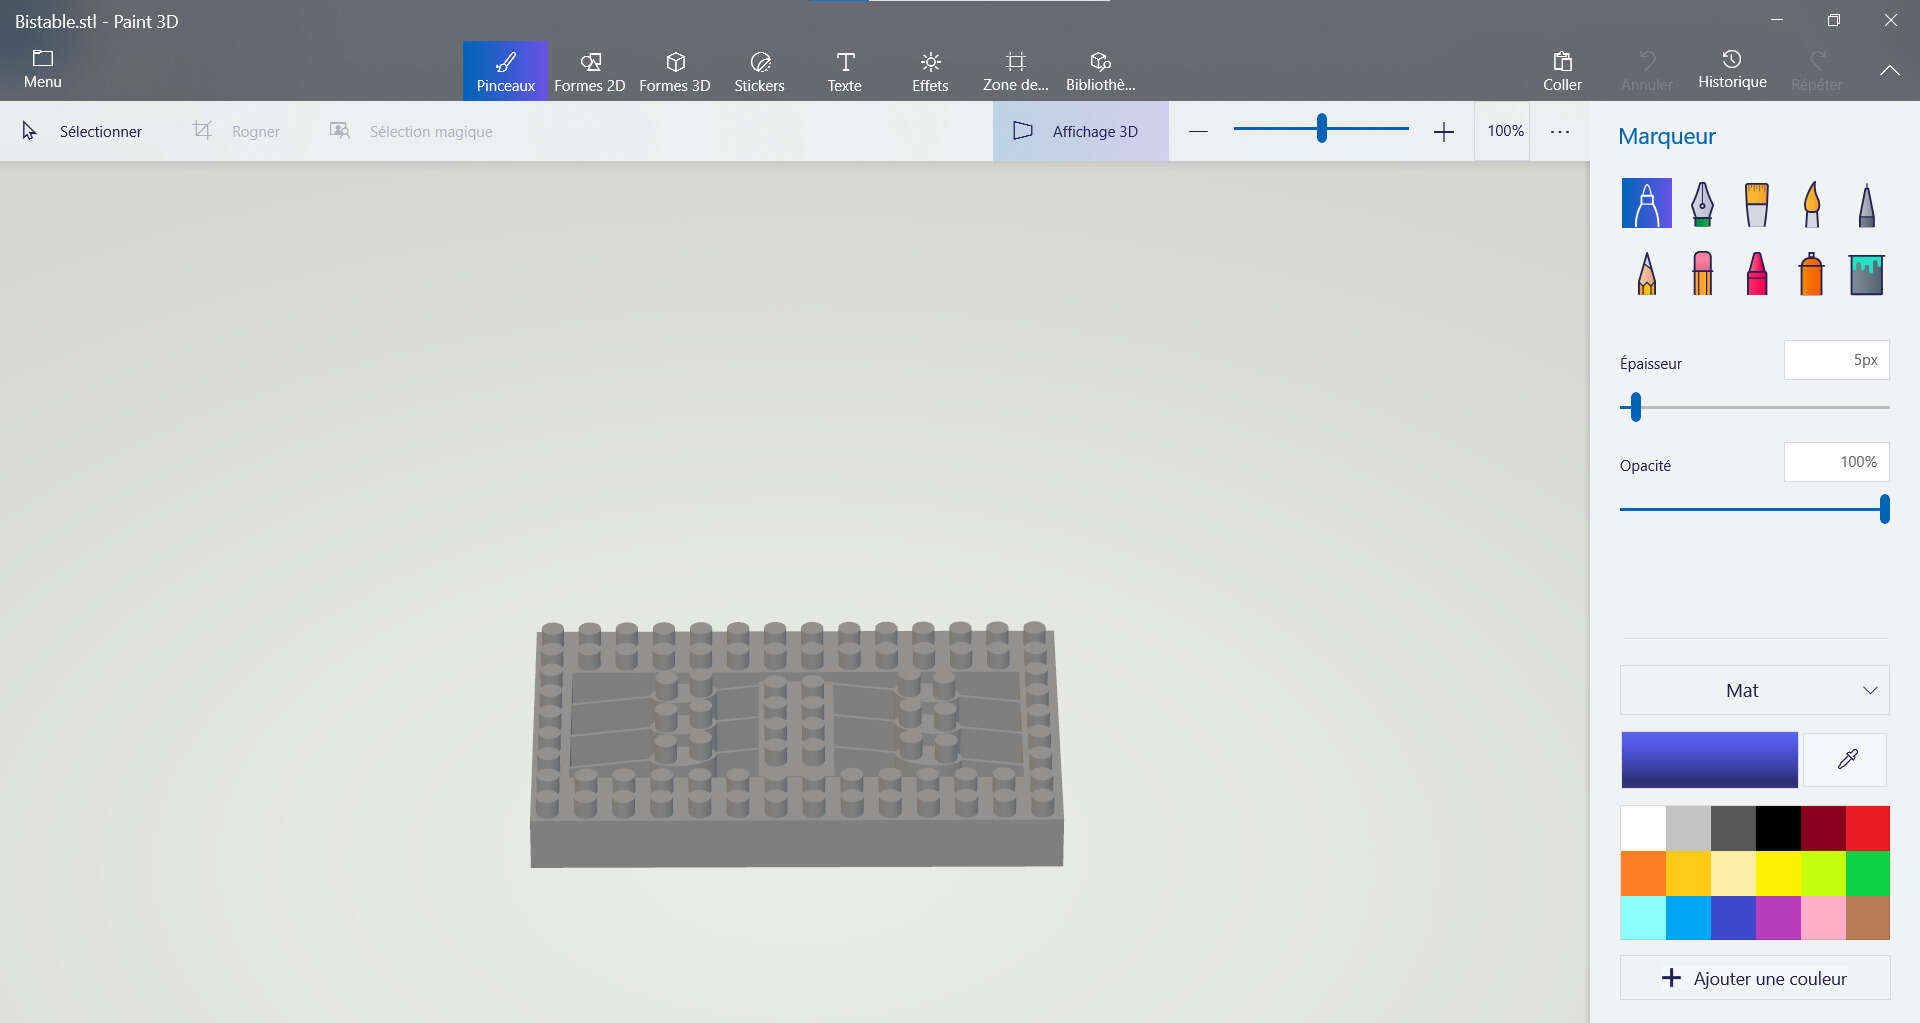1920x1023 pixels.
Task: Click the Annuler undo button
Action: (x=1646, y=71)
